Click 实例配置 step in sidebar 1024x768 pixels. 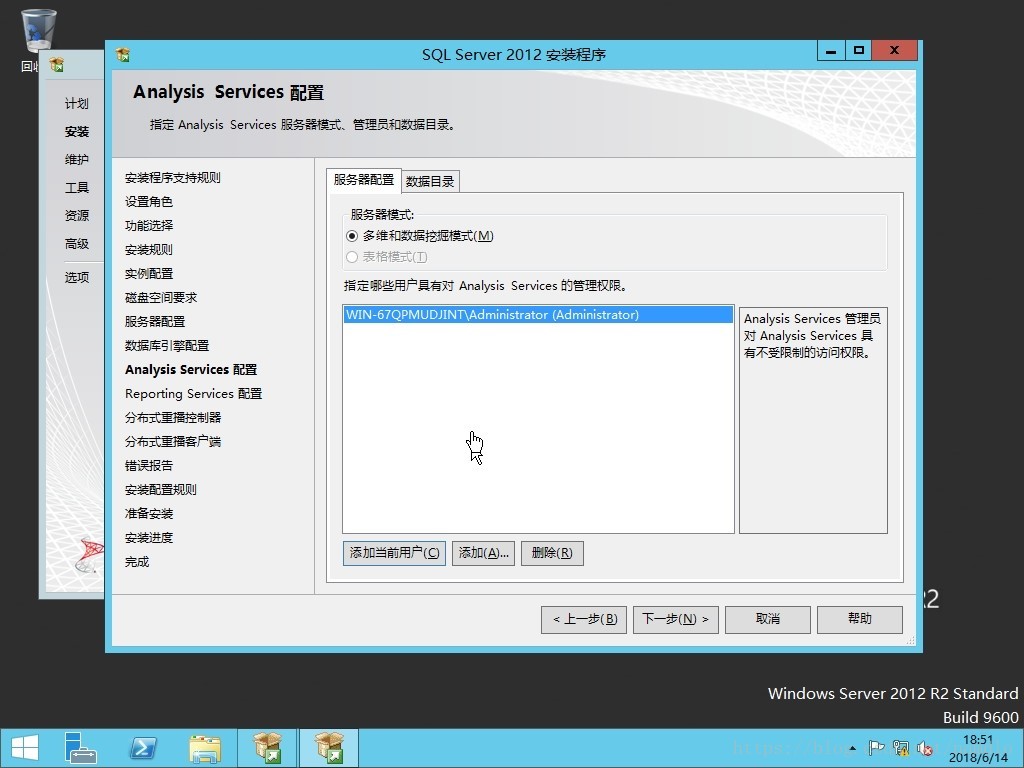[x=149, y=274]
